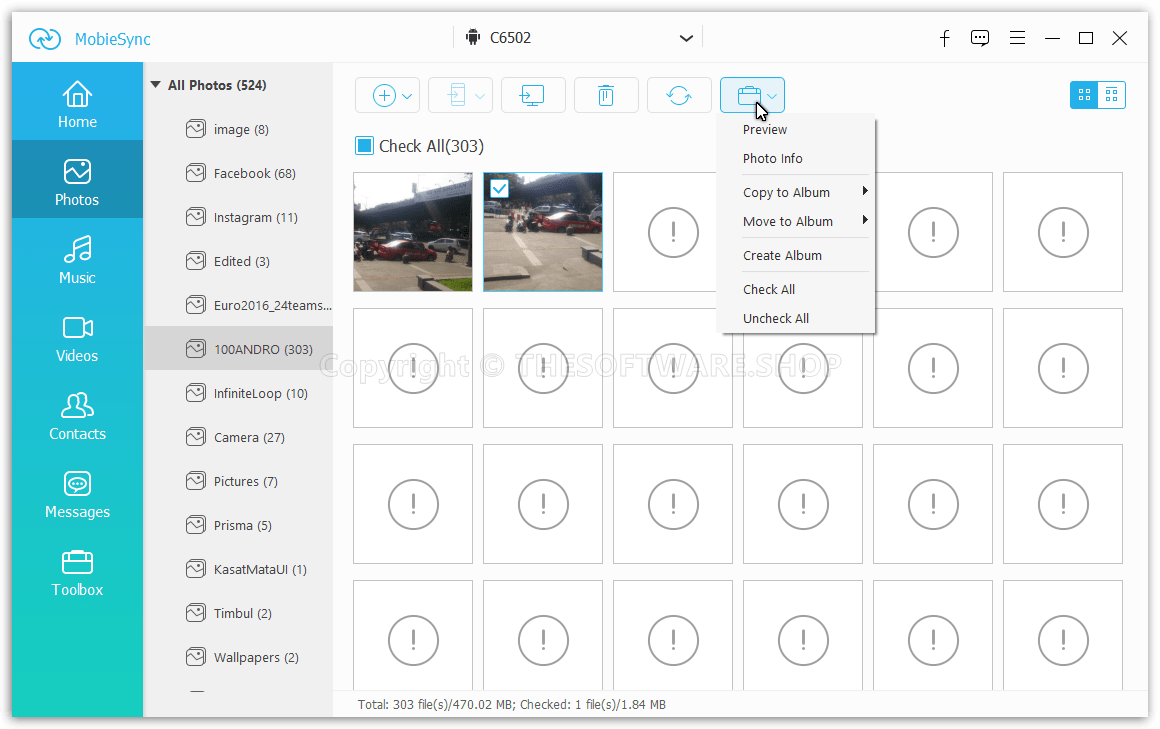Viewport: 1160px width, 729px height.
Task: Open the Instagram (11) album
Action: click(238, 218)
